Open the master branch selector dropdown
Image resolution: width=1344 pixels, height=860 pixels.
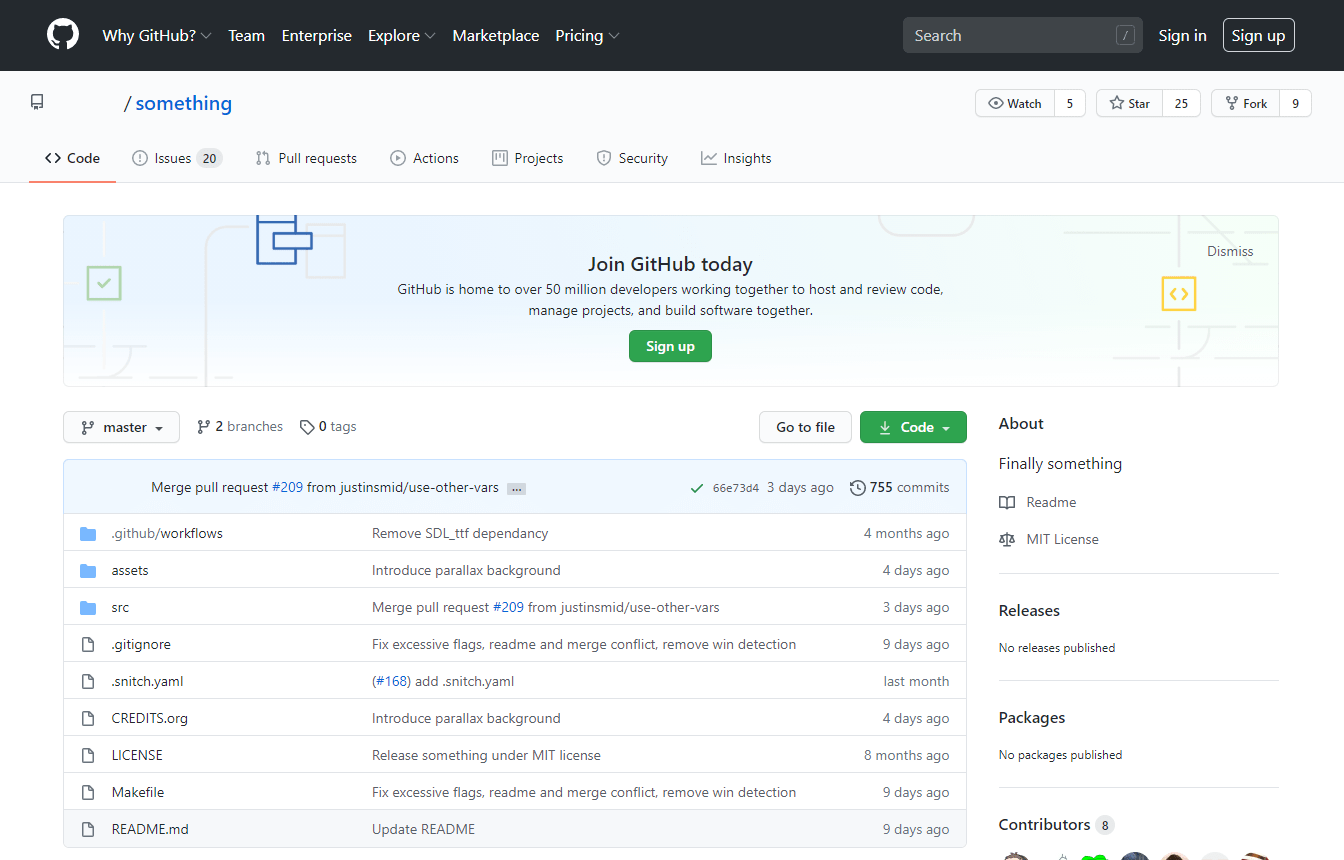pyautogui.click(x=121, y=427)
